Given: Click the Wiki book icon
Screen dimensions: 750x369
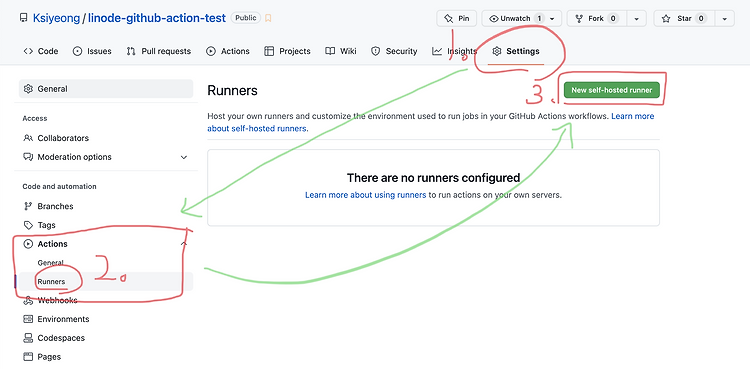Looking at the screenshot, I should (330, 51).
